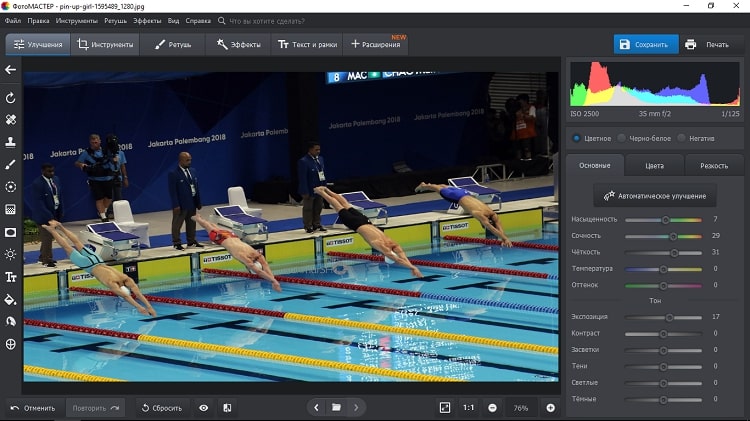Screen dimensions: 750x421
Task: Click the back arrow in left sidebar
Action: (x=11, y=70)
